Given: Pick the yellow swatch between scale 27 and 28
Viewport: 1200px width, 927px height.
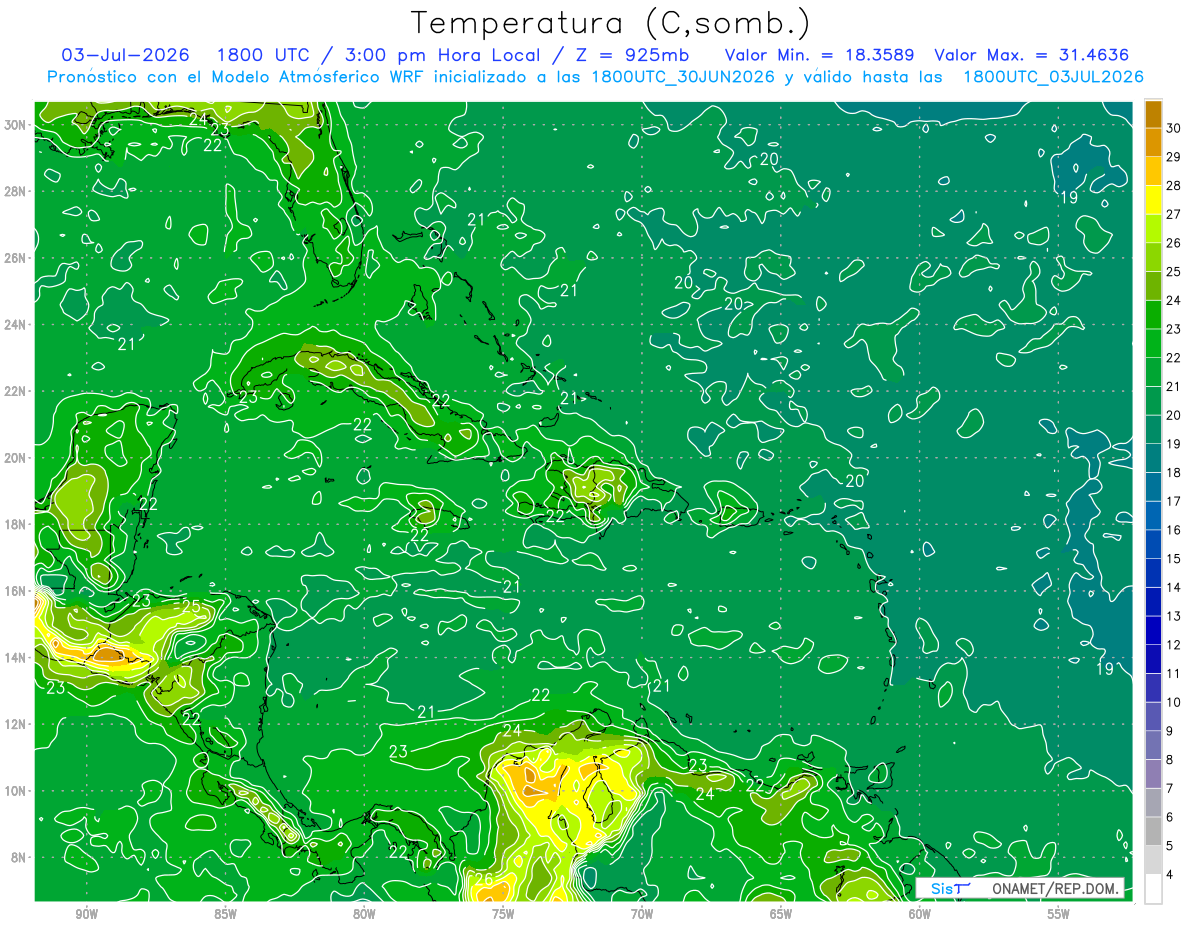Looking at the screenshot, I should coord(1153,200).
